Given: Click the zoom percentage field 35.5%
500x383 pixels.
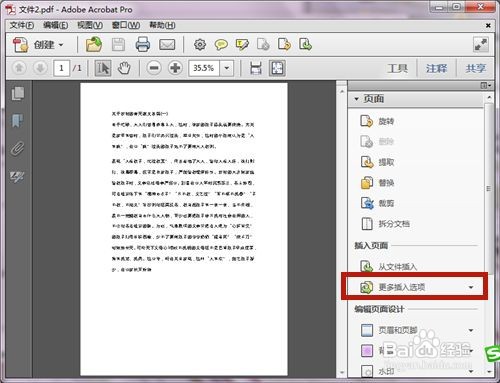Looking at the screenshot, I should 204,68.
